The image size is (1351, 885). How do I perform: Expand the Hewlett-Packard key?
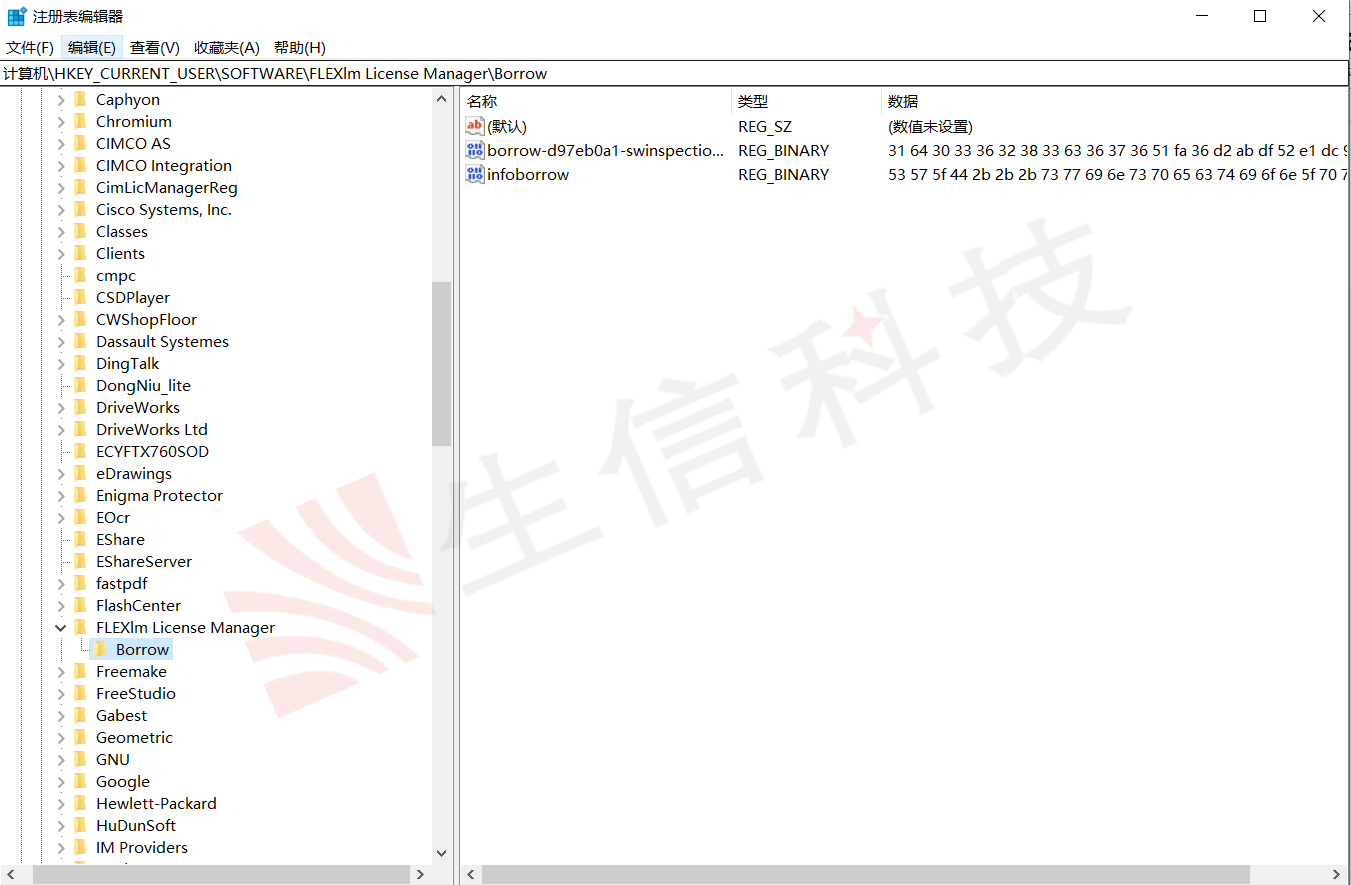[60, 803]
